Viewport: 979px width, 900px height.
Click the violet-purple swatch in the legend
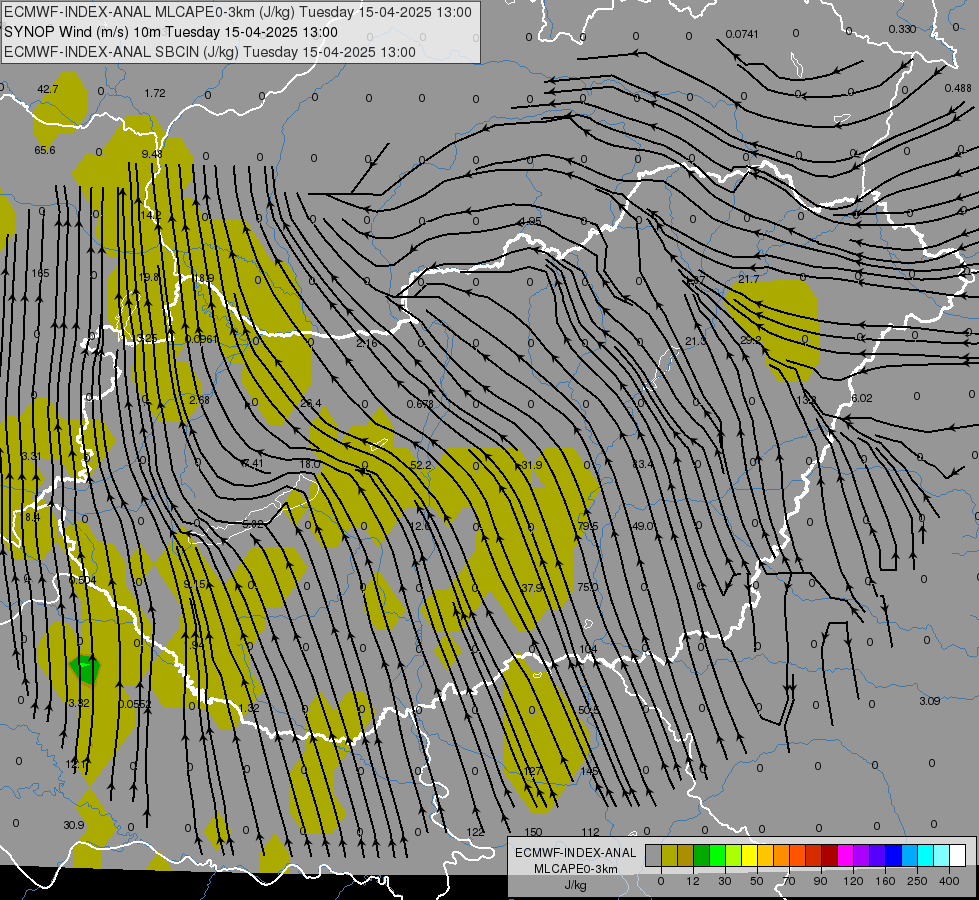coord(862,855)
